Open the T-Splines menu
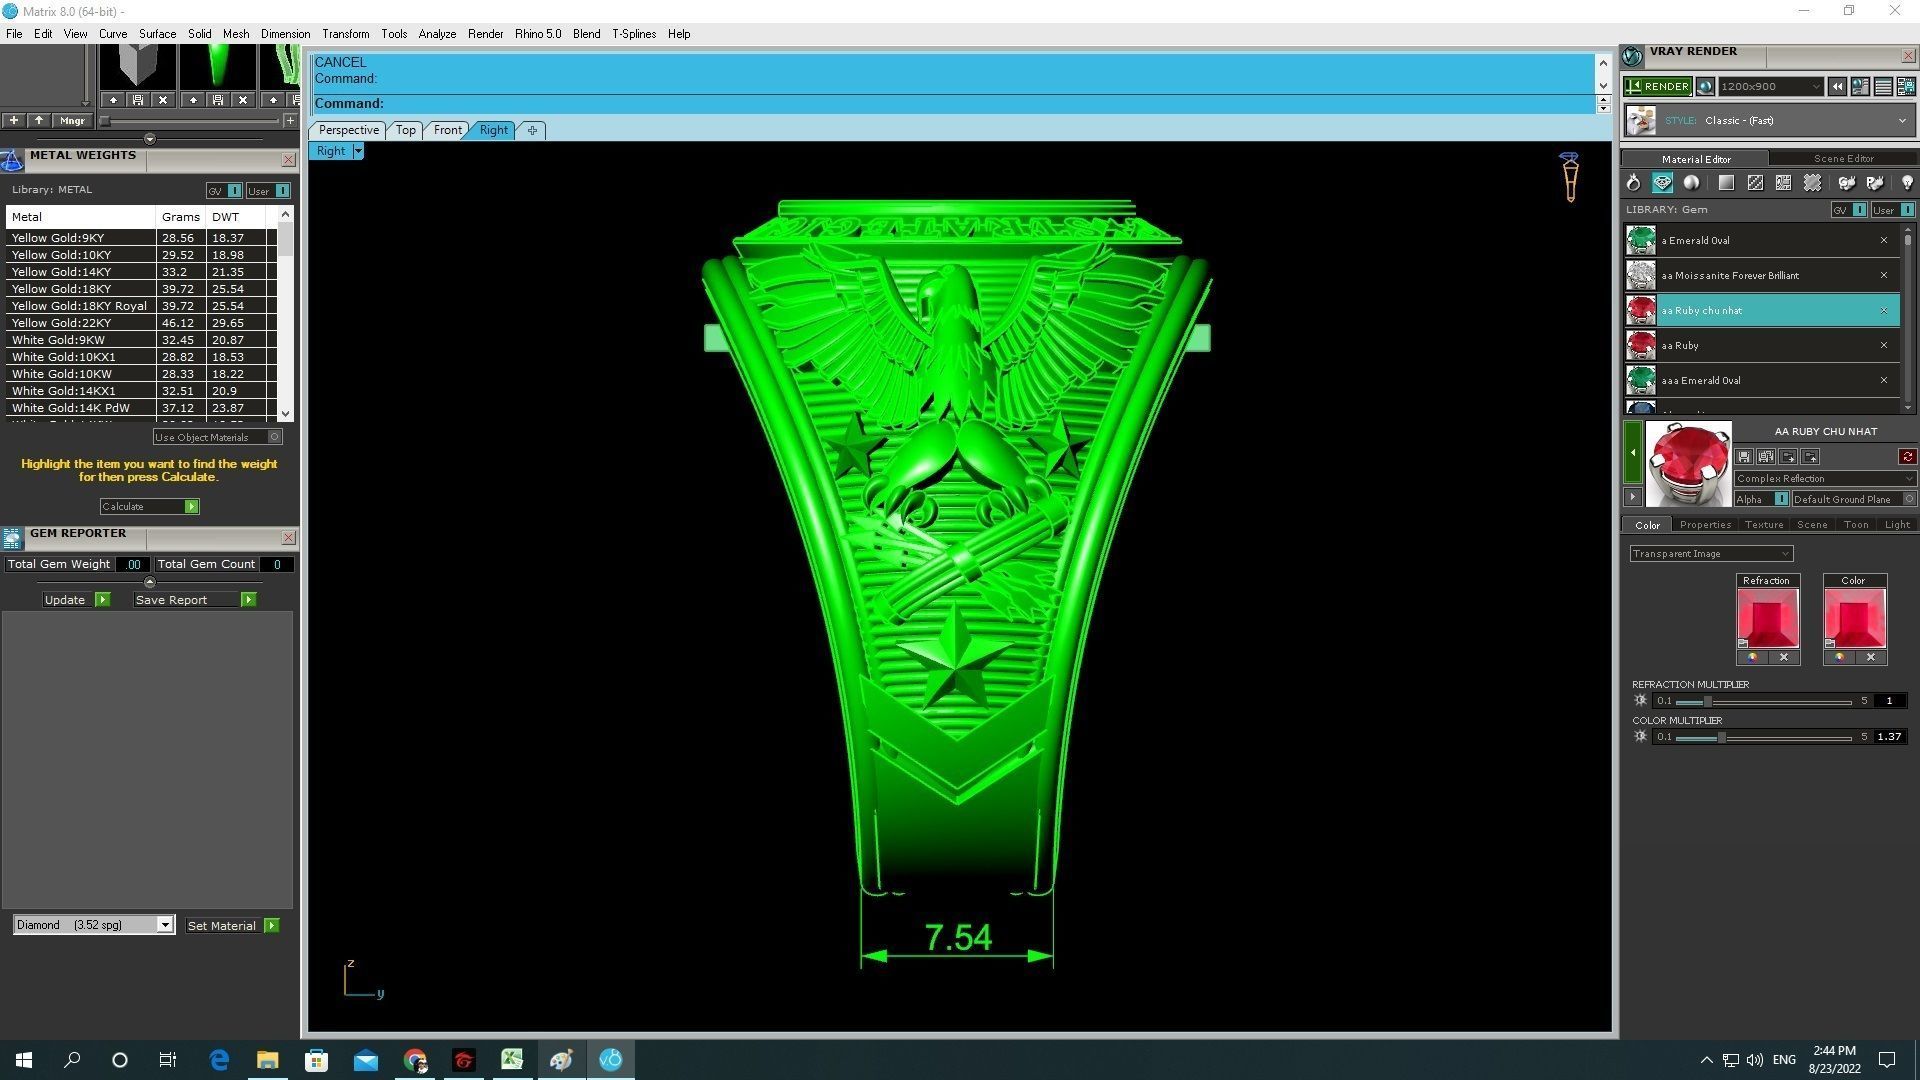This screenshot has width=1920, height=1080. pos(633,34)
